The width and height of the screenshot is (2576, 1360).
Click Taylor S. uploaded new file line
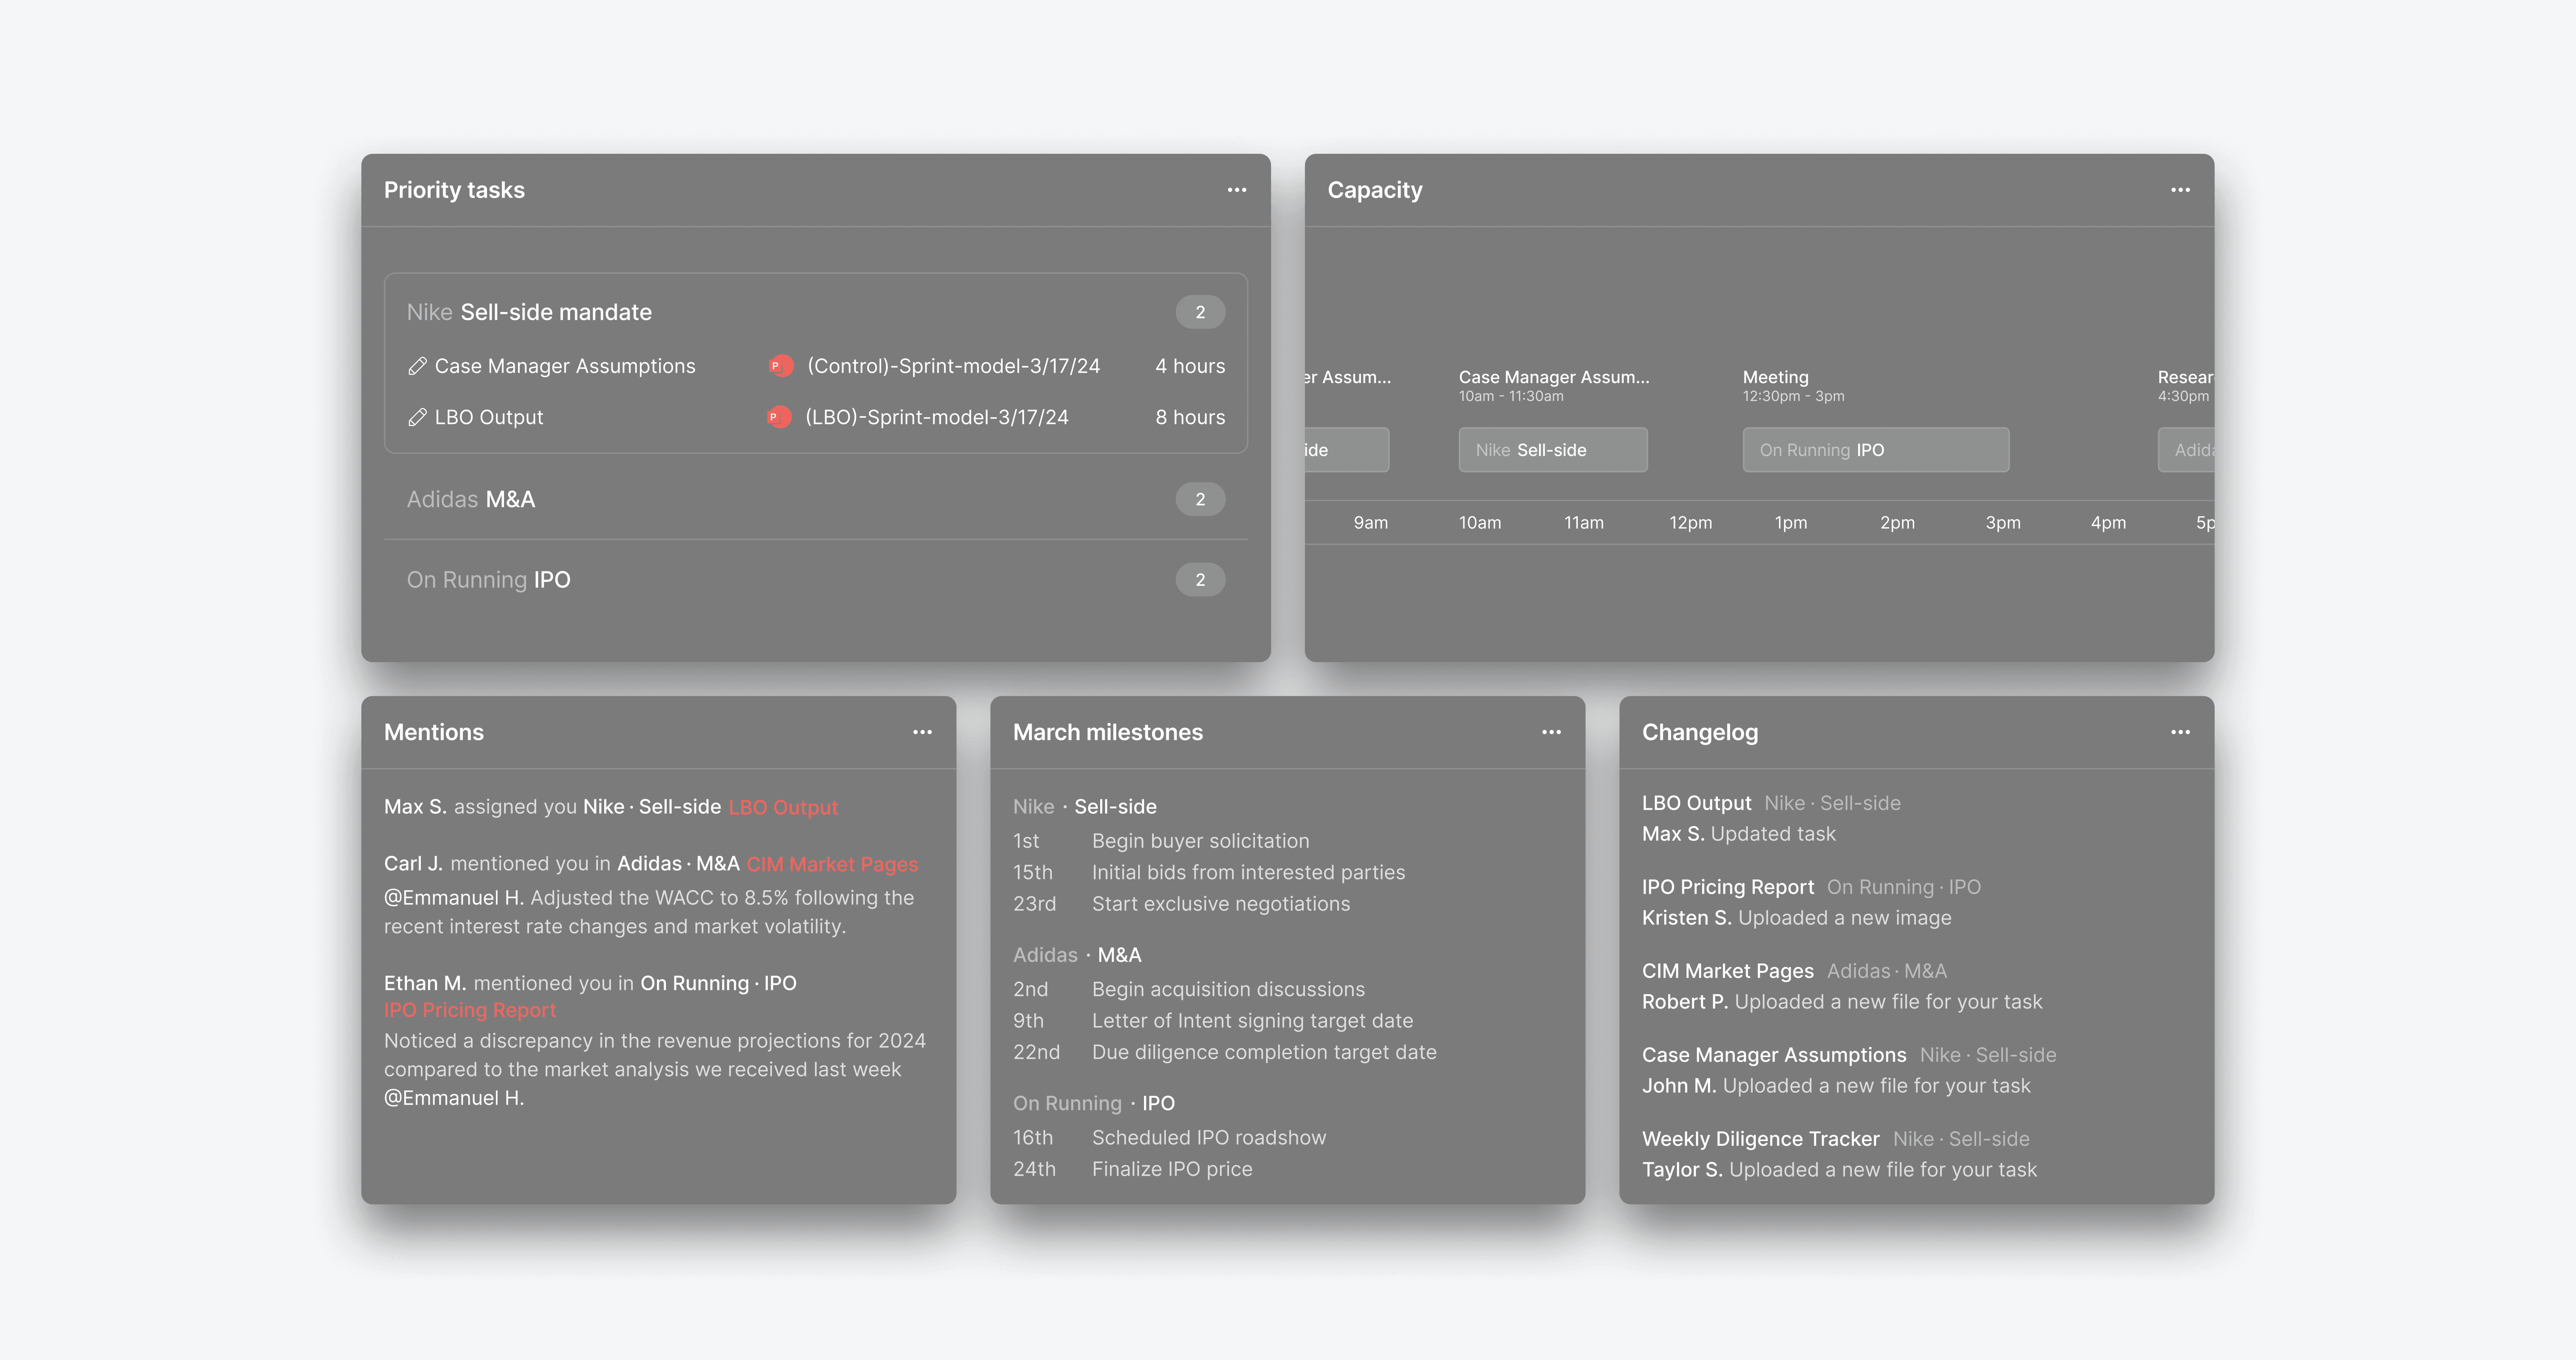tap(1839, 1170)
